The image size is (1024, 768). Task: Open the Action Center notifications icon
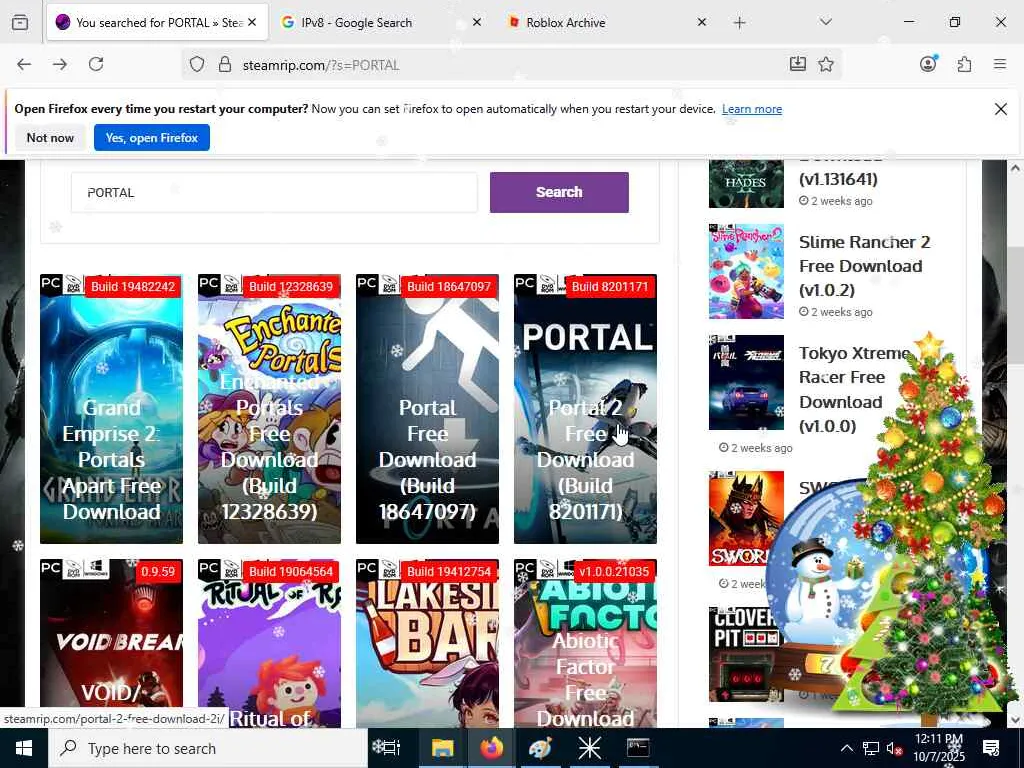[991, 748]
